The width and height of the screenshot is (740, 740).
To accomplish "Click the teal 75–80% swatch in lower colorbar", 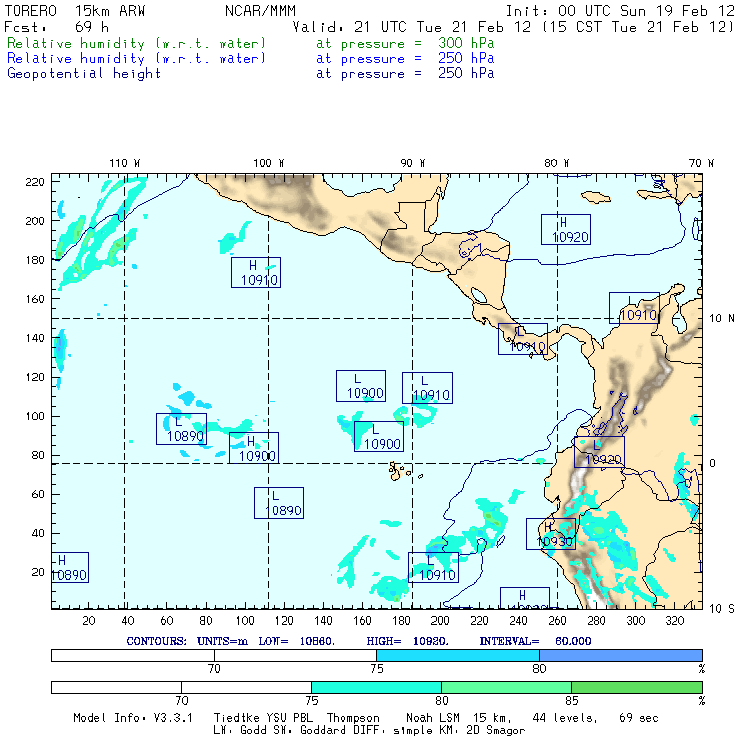I will pyautogui.click(x=376, y=687).
